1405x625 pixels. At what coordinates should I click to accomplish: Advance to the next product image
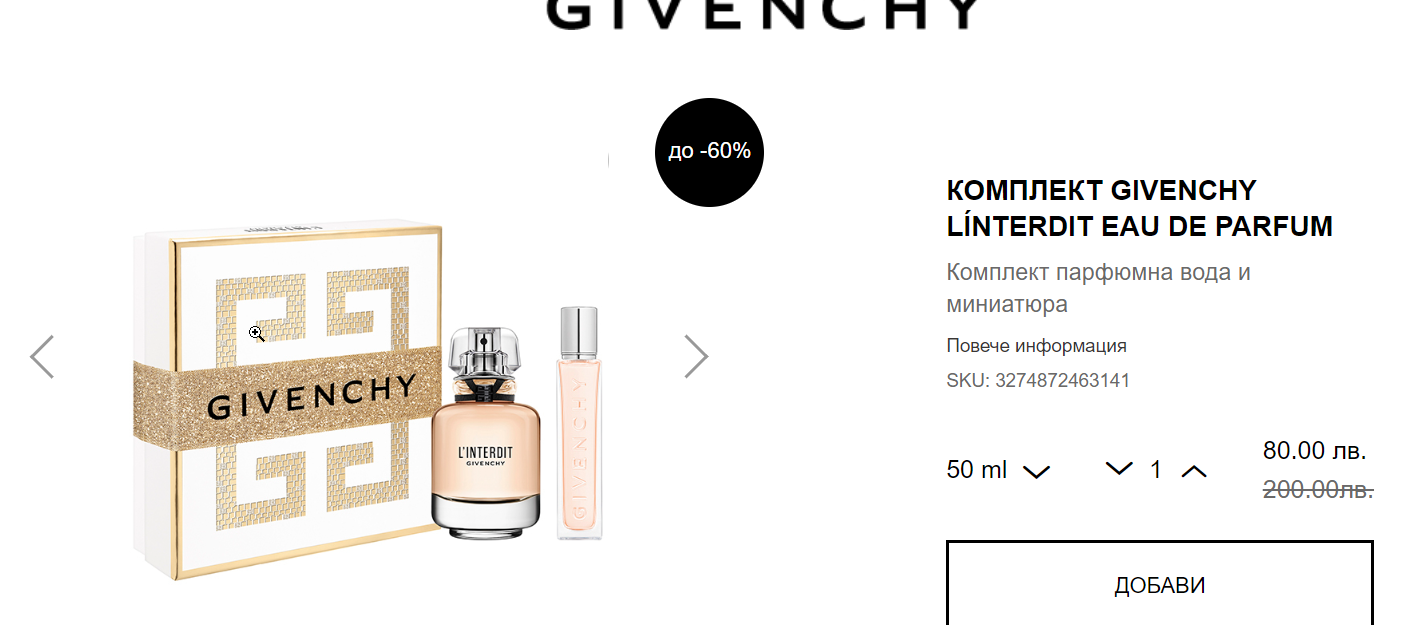[696, 356]
